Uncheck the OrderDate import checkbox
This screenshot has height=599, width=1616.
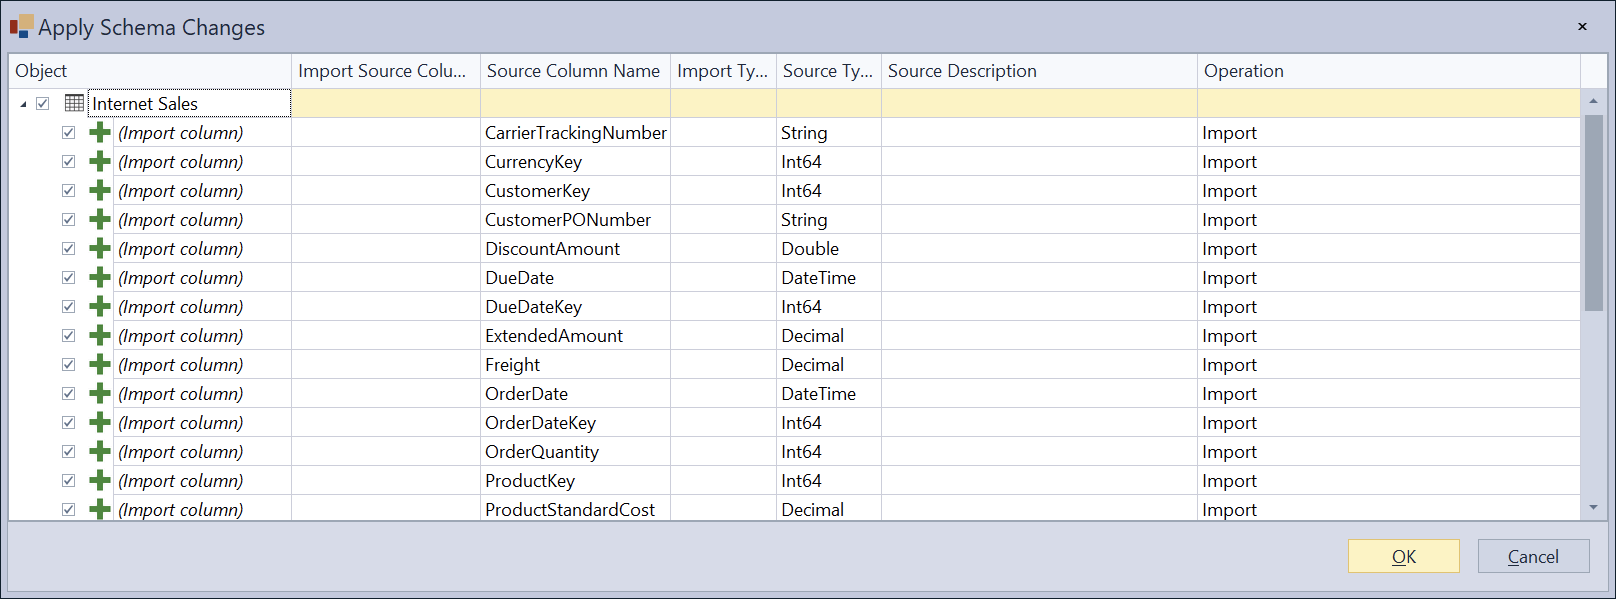pyautogui.click(x=69, y=393)
